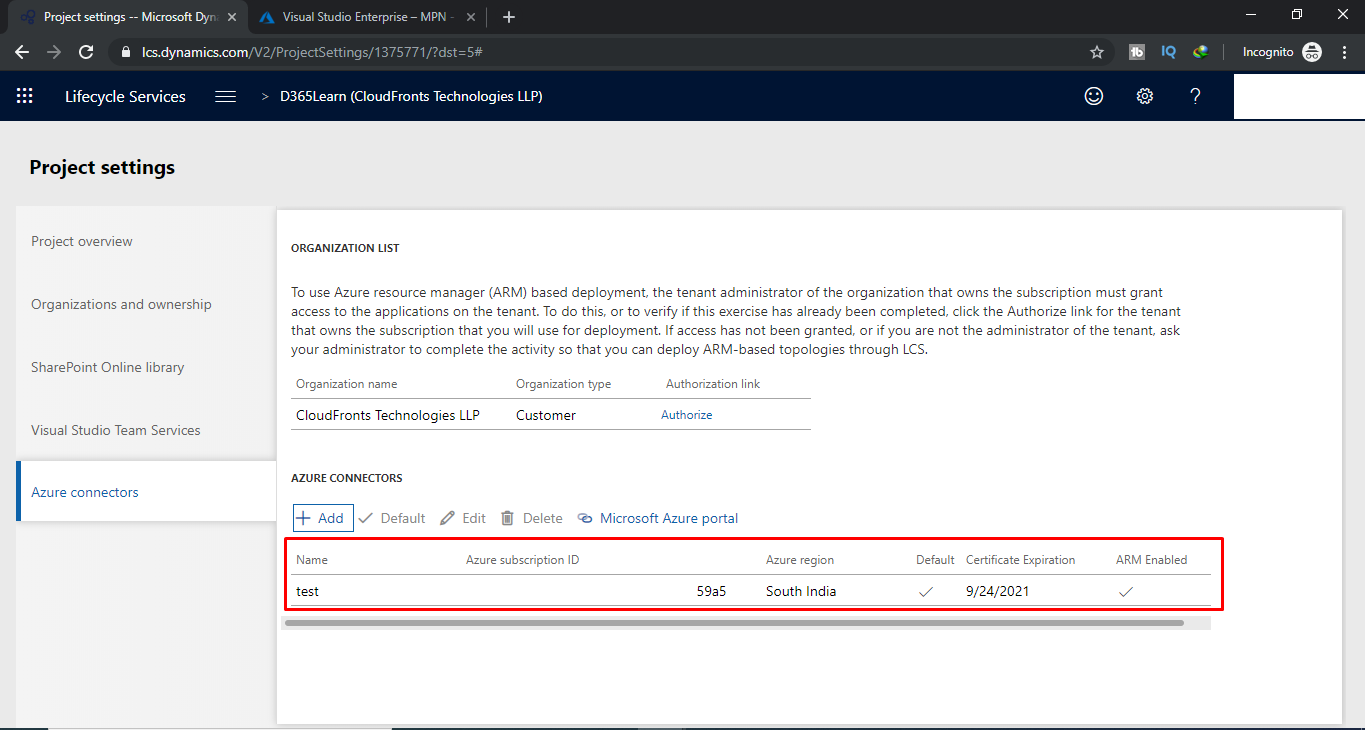
Task: Open the hamburger navigation menu
Action: pyautogui.click(x=226, y=96)
